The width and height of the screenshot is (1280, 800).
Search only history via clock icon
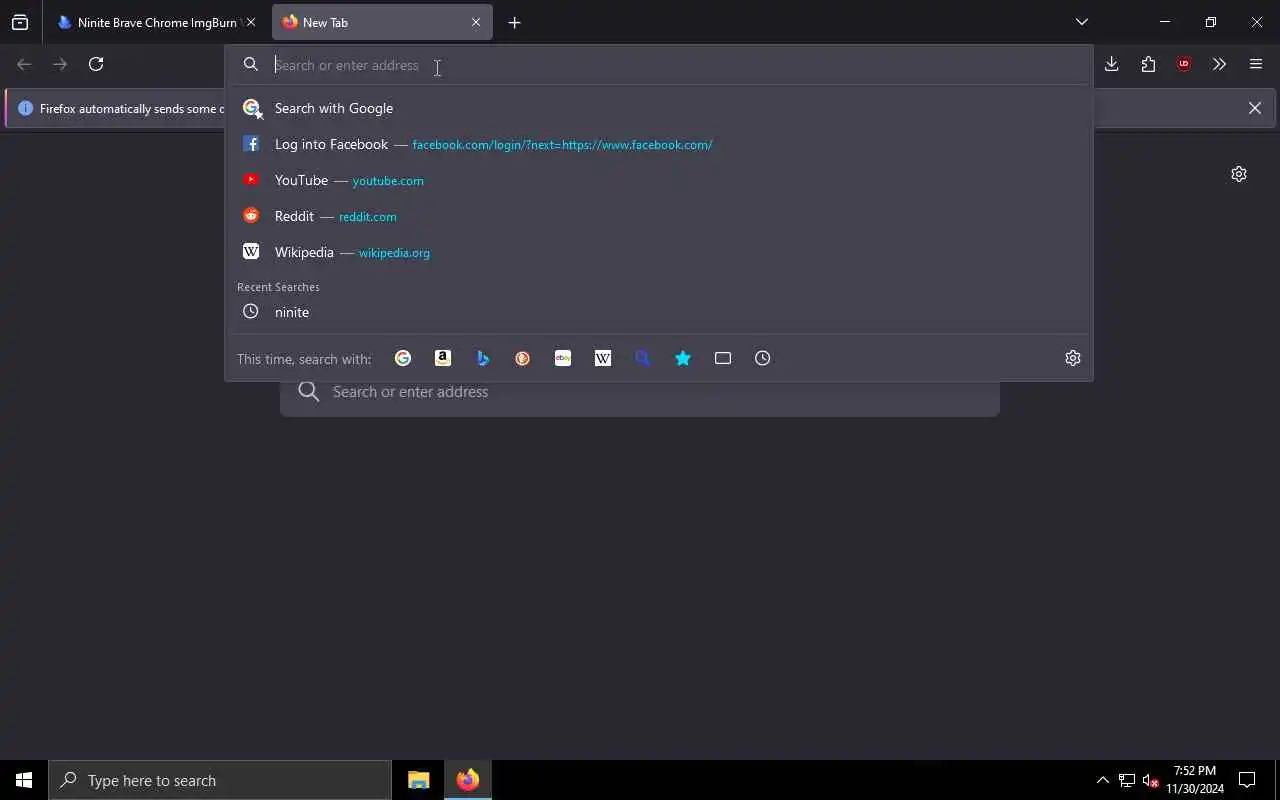click(763, 358)
